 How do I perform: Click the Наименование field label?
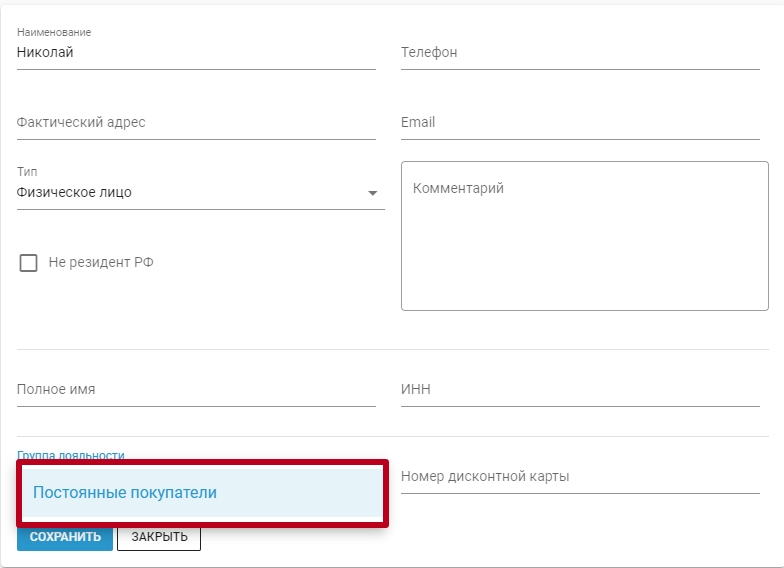click(54, 32)
